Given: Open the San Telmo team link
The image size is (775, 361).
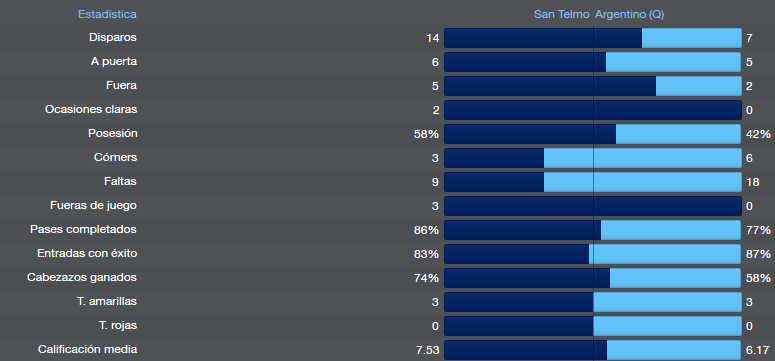Looking at the screenshot, I should click(561, 14).
